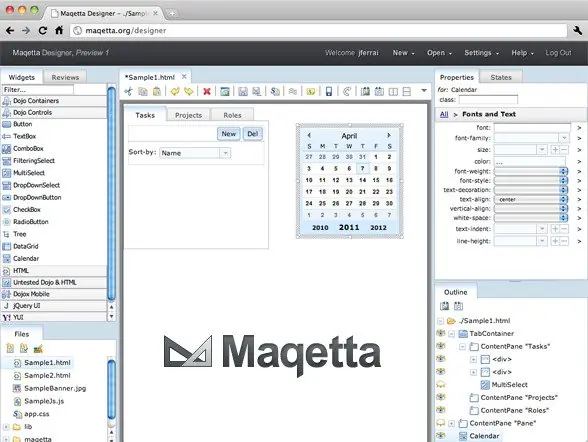
Task: Toggle visibility eye for Calendar outline item
Action: tap(441, 436)
